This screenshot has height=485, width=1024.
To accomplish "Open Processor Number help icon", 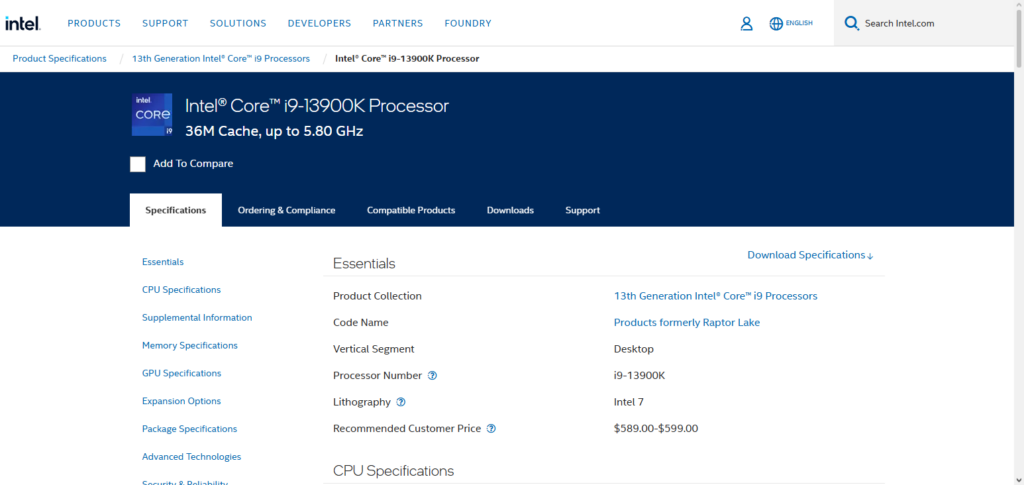I will (432, 375).
